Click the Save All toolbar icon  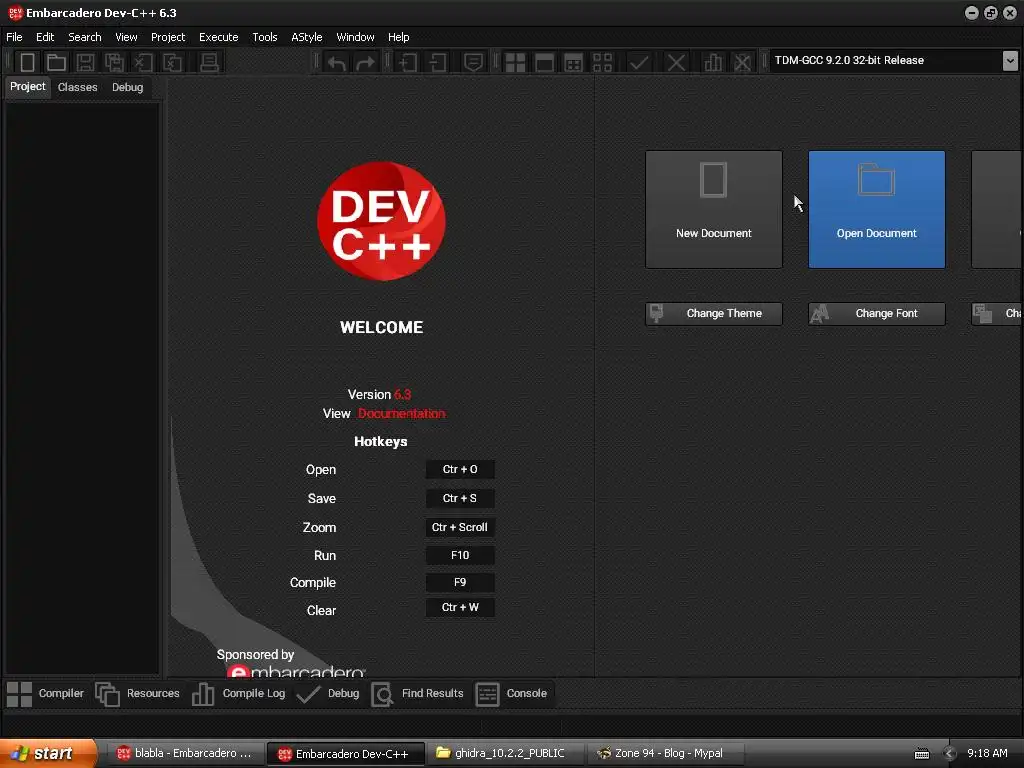[x=114, y=63]
